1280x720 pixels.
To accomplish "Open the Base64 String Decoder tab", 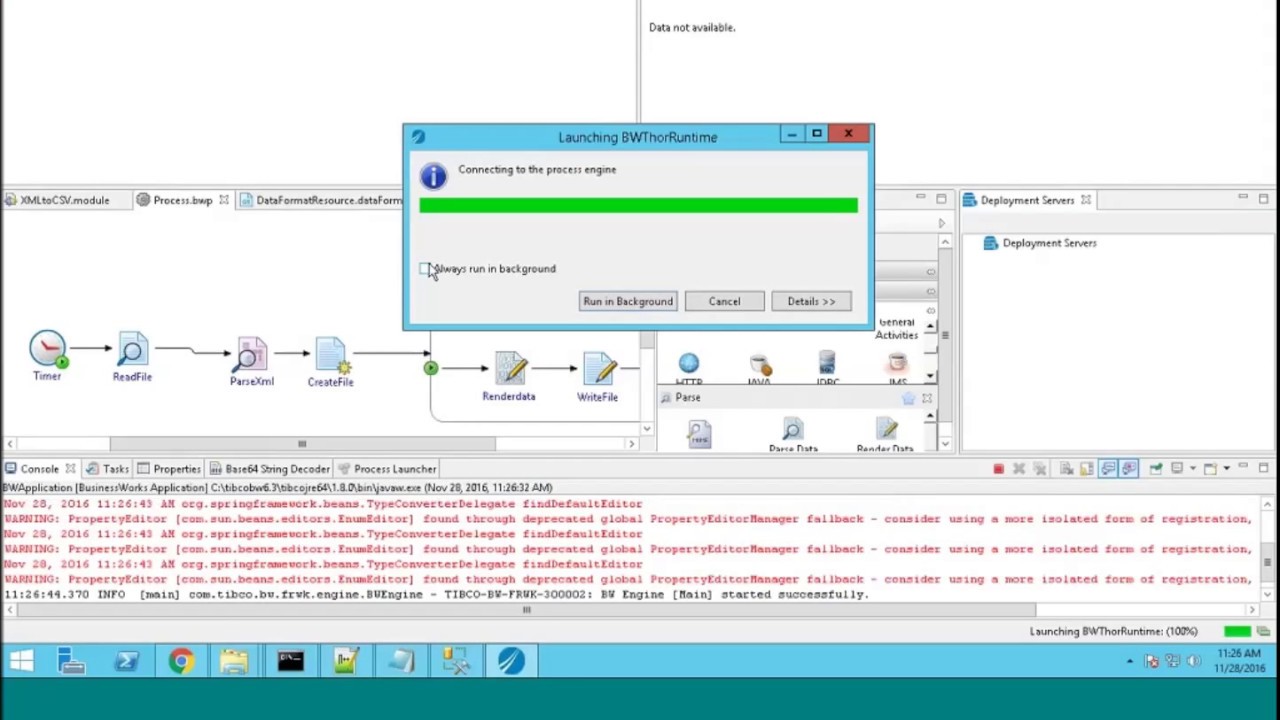I will 269,469.
